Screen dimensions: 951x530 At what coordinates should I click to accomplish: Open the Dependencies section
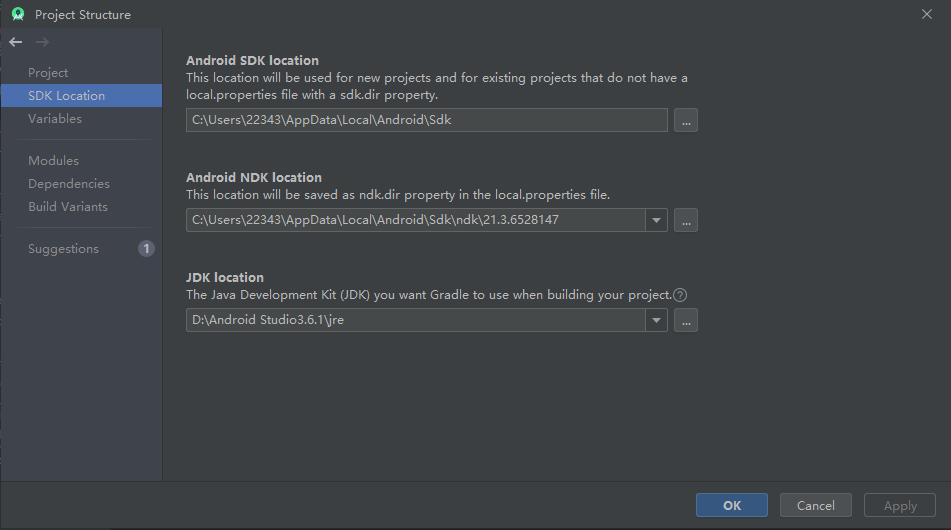click(x=81, y=184)
